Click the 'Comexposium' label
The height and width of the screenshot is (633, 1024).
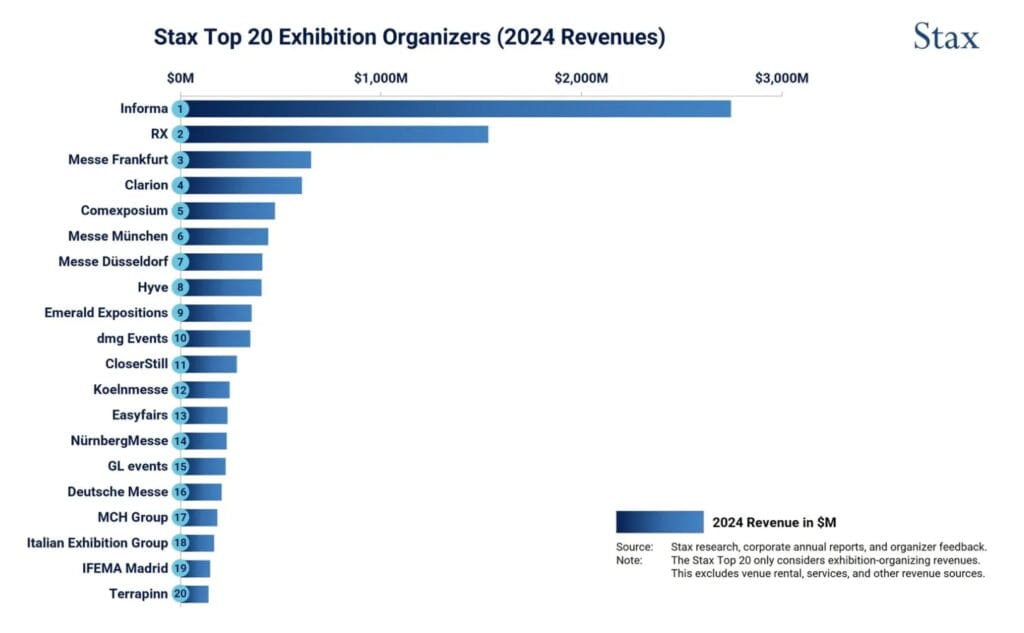(x=124, y=210)
